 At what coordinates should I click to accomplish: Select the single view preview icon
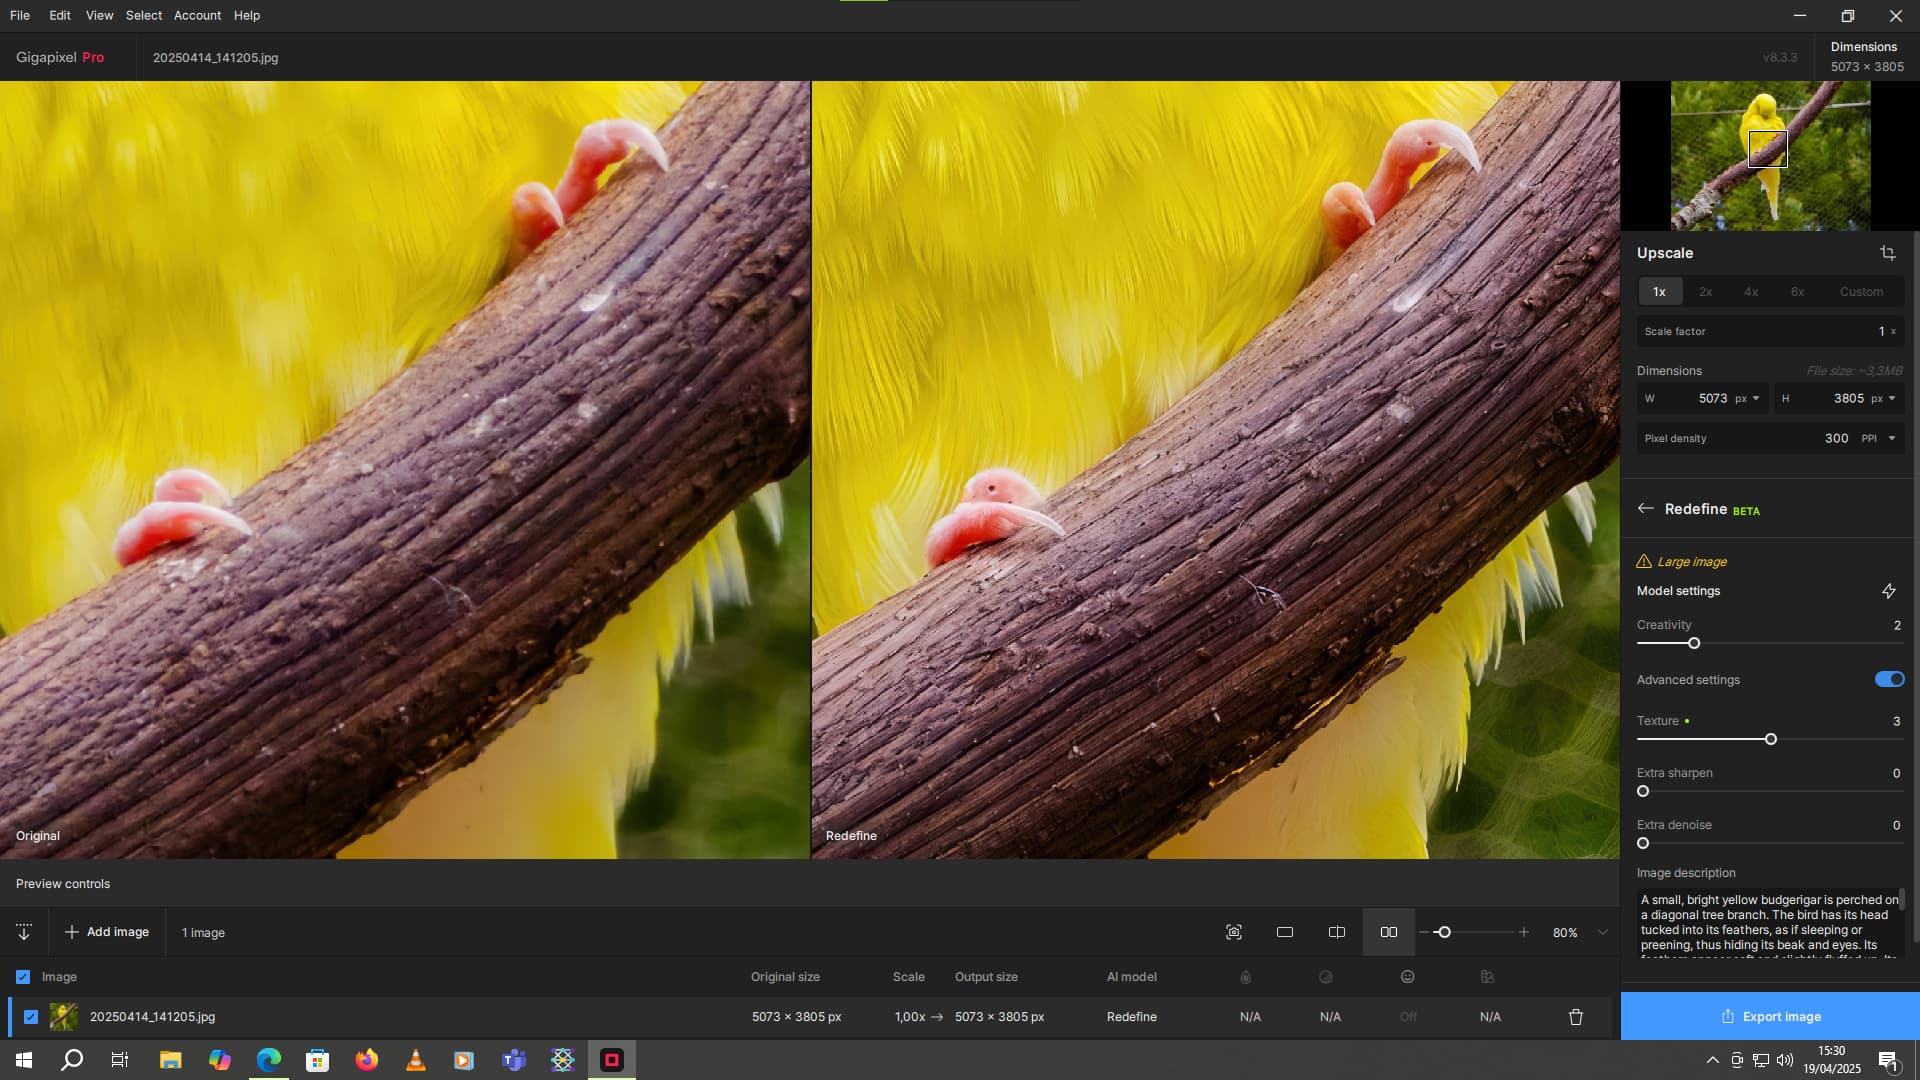[x=1285, y=932]
